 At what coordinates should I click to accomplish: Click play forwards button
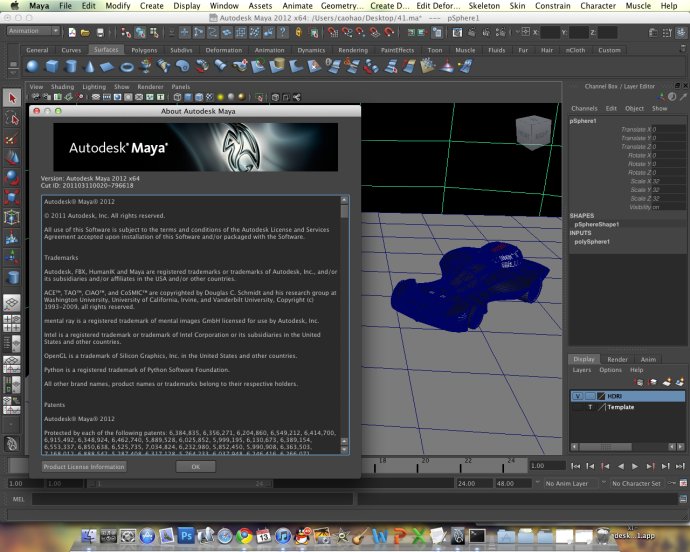click(635, 466)
